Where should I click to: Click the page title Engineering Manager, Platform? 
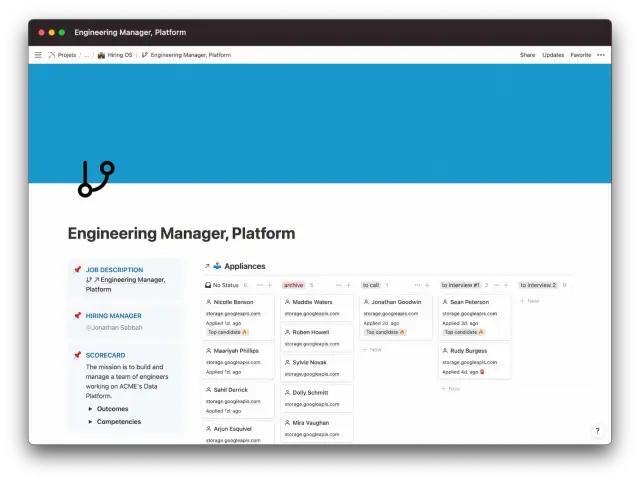pos(181,233)
